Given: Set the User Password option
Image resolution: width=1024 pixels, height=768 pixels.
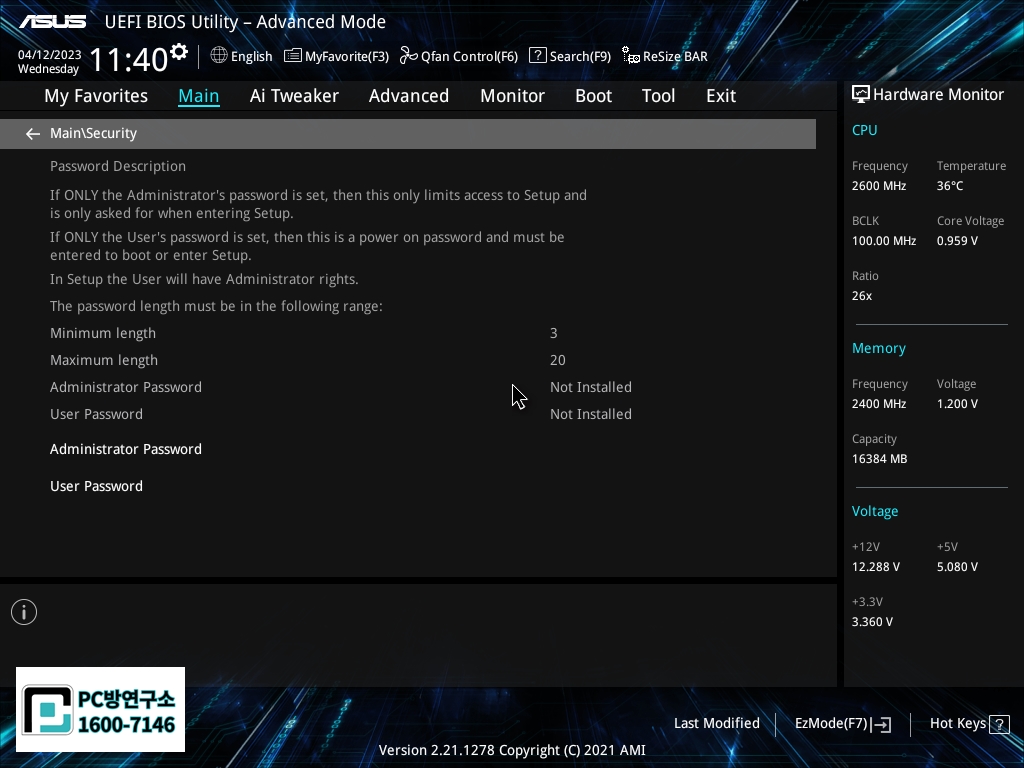Looking at the screenshot, I should coord(96,487).
